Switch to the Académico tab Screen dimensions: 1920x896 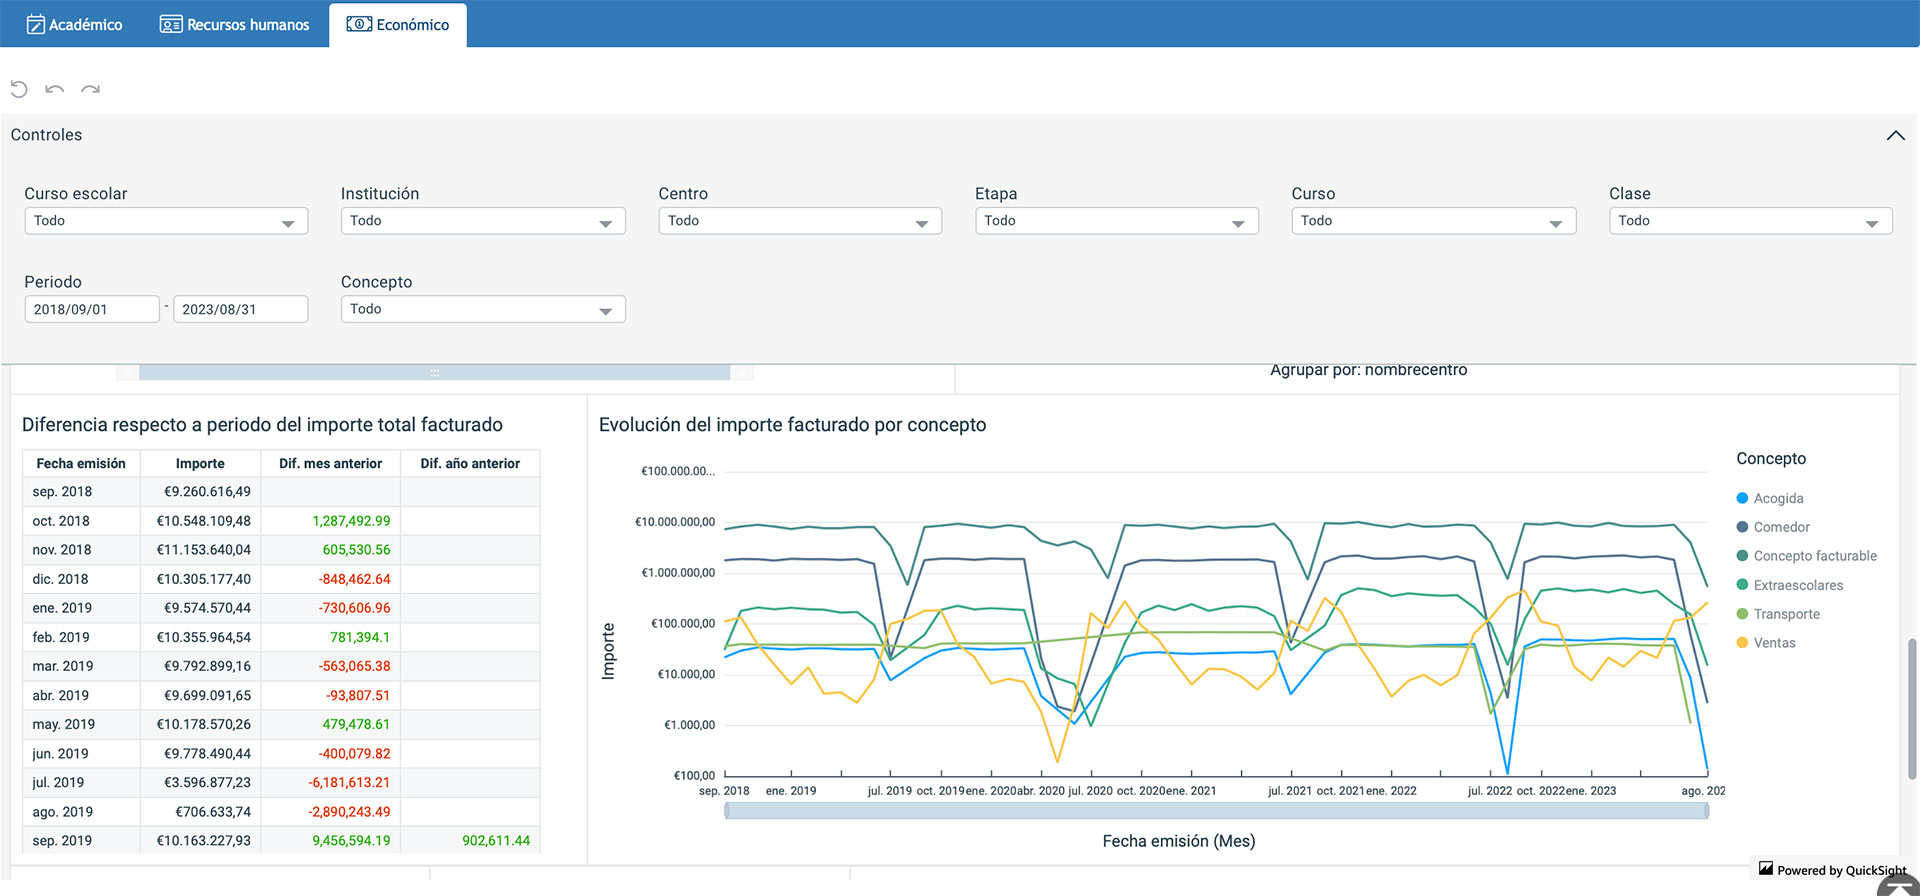pos(75,24)
